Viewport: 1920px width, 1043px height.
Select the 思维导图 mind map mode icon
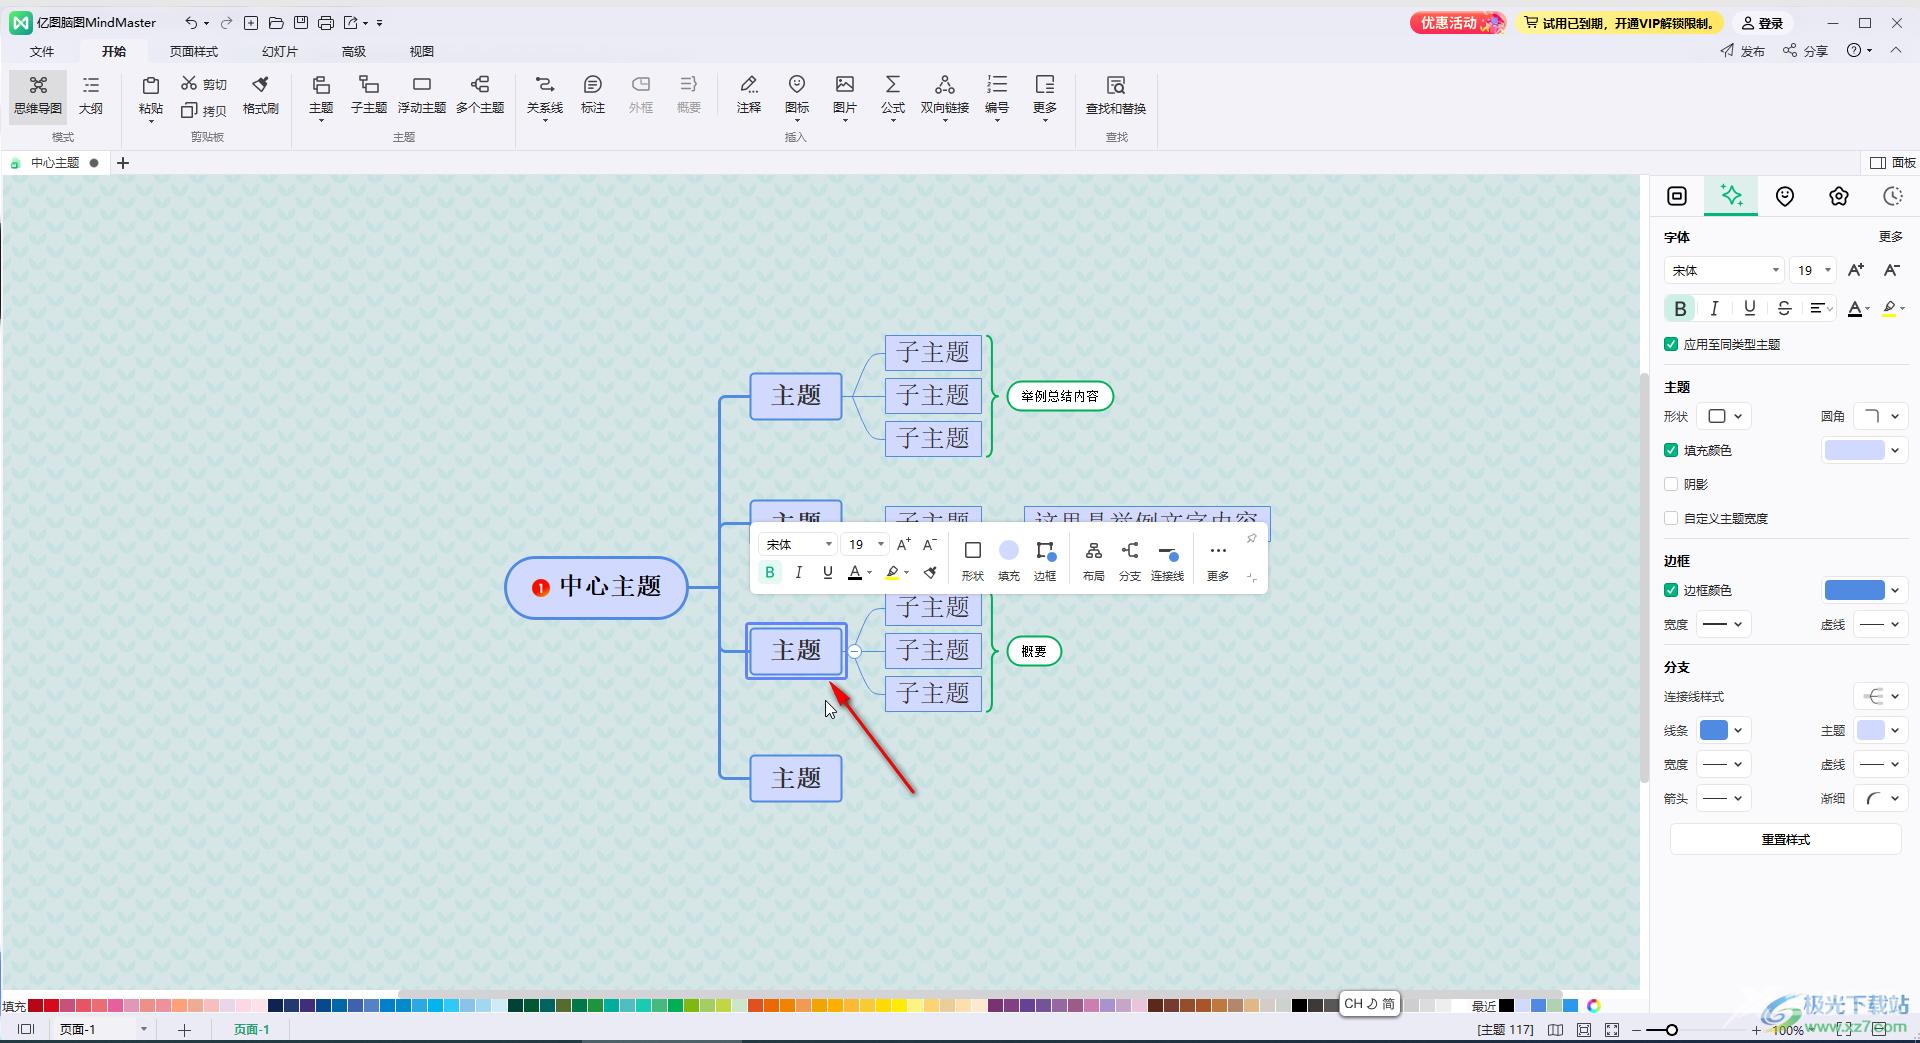pyautogui.click(x=38, y=96)
